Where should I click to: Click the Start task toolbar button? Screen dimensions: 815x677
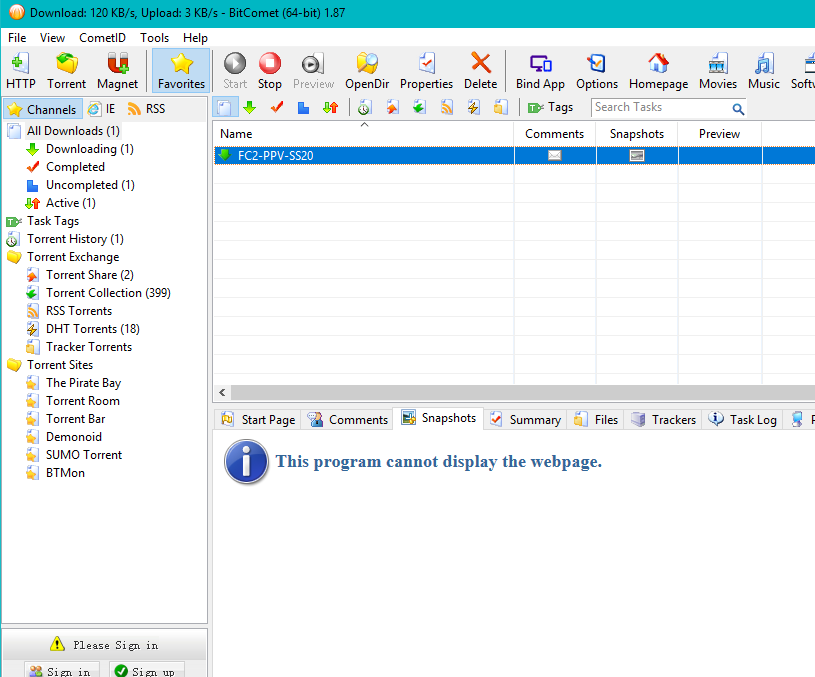tap(235, 71)
